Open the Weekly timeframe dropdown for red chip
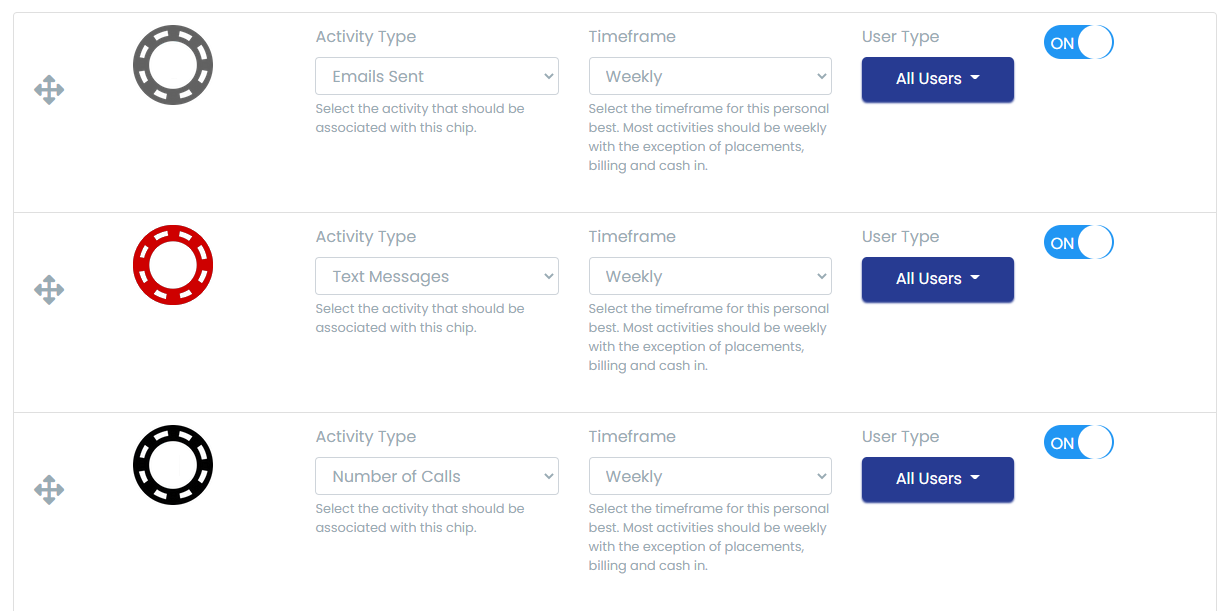Screen dimensions: 1224x611 click(710, 277)
